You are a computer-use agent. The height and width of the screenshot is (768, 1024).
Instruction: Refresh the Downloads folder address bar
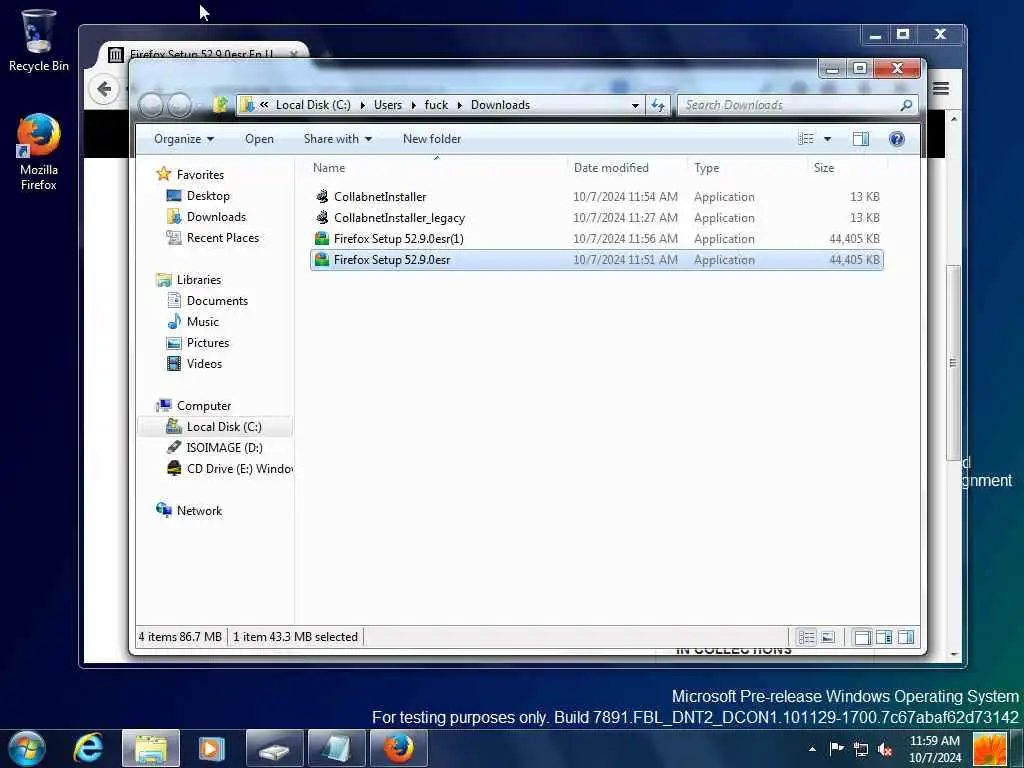click(658, 105)
